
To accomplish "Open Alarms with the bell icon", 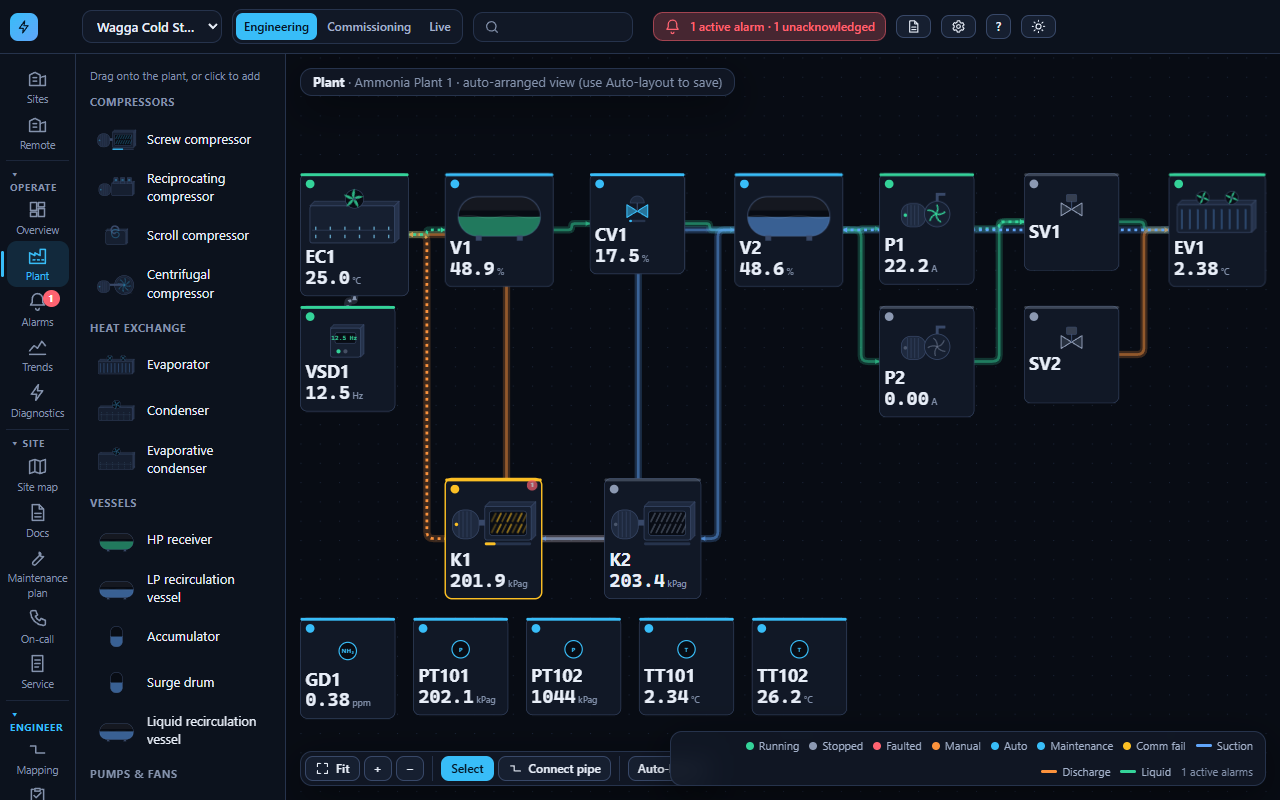I will [x=37, y=310].
